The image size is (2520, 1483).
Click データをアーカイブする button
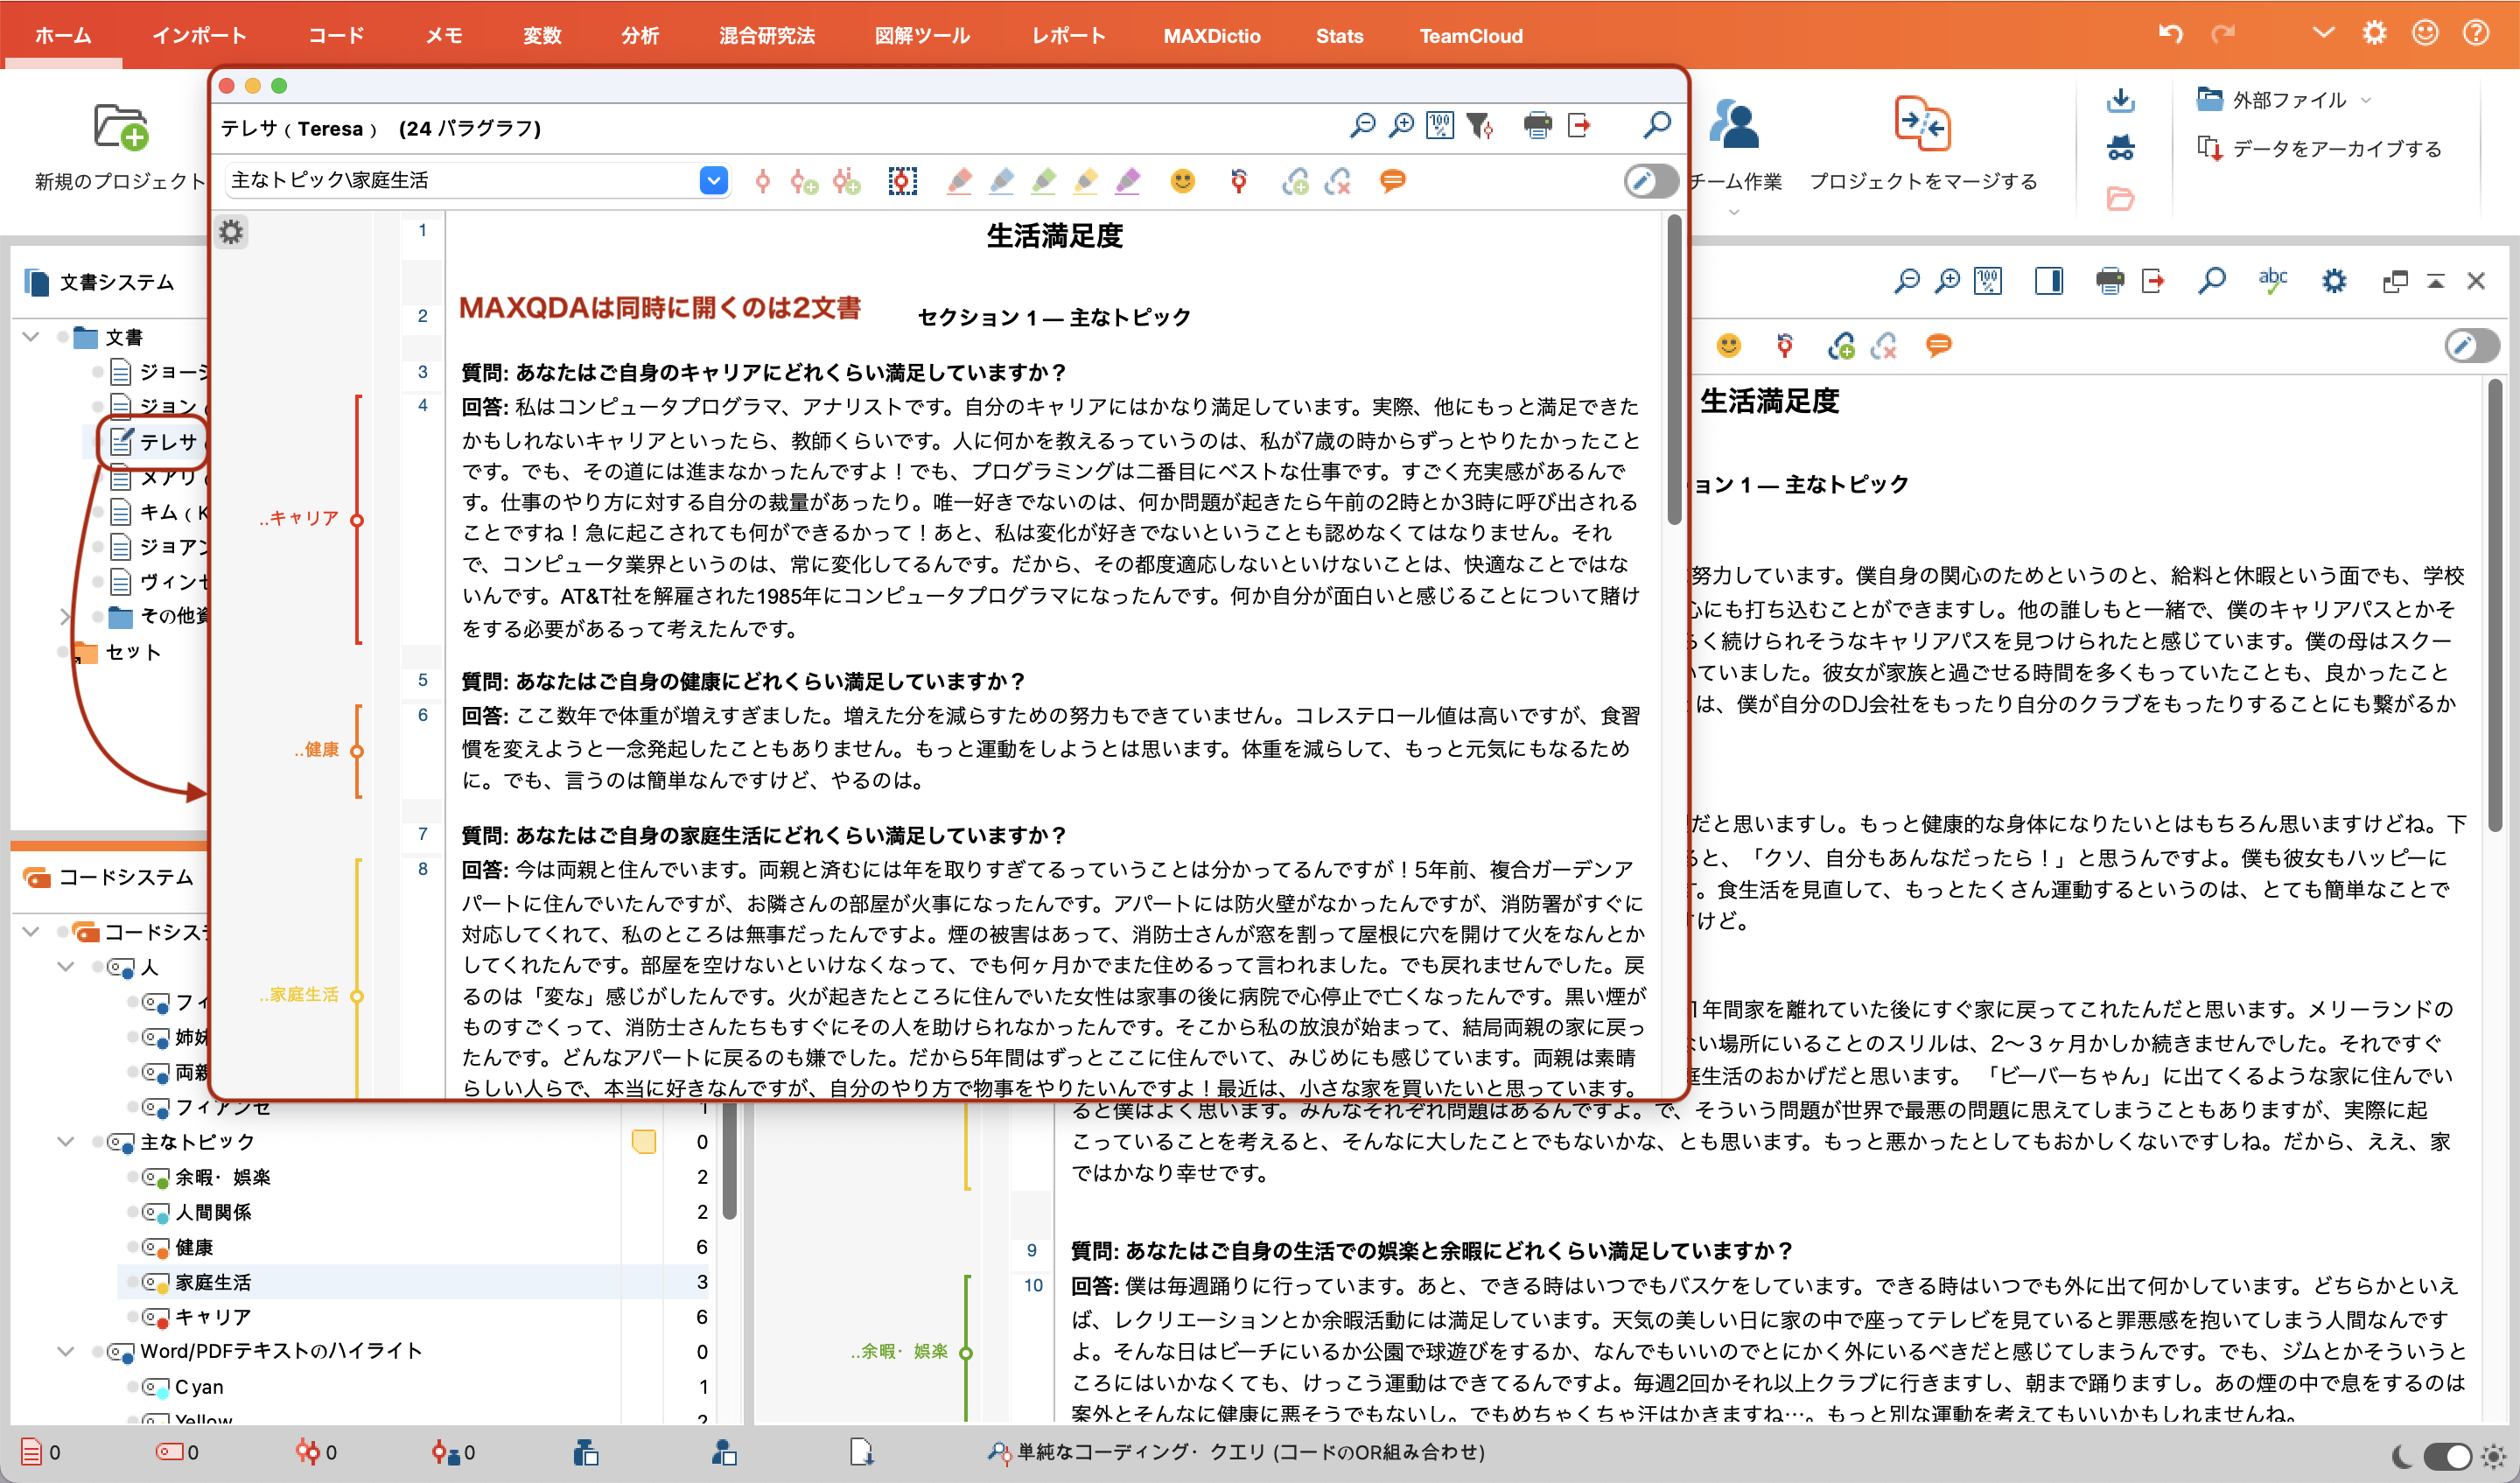pos(2320,149)
